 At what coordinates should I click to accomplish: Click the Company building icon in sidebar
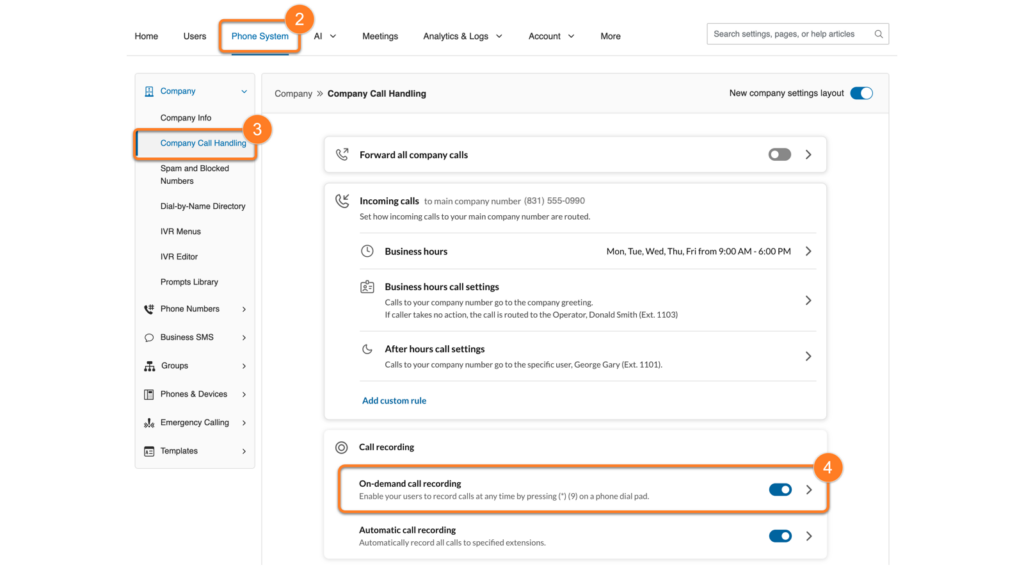click(x=149, y=91)
